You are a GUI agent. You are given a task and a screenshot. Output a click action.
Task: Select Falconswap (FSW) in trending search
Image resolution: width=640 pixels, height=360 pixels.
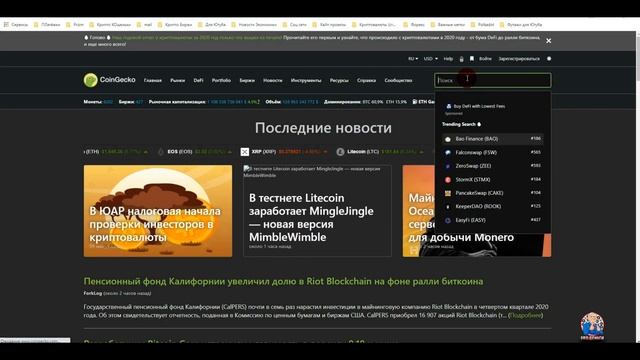click(x=493, y=152)
